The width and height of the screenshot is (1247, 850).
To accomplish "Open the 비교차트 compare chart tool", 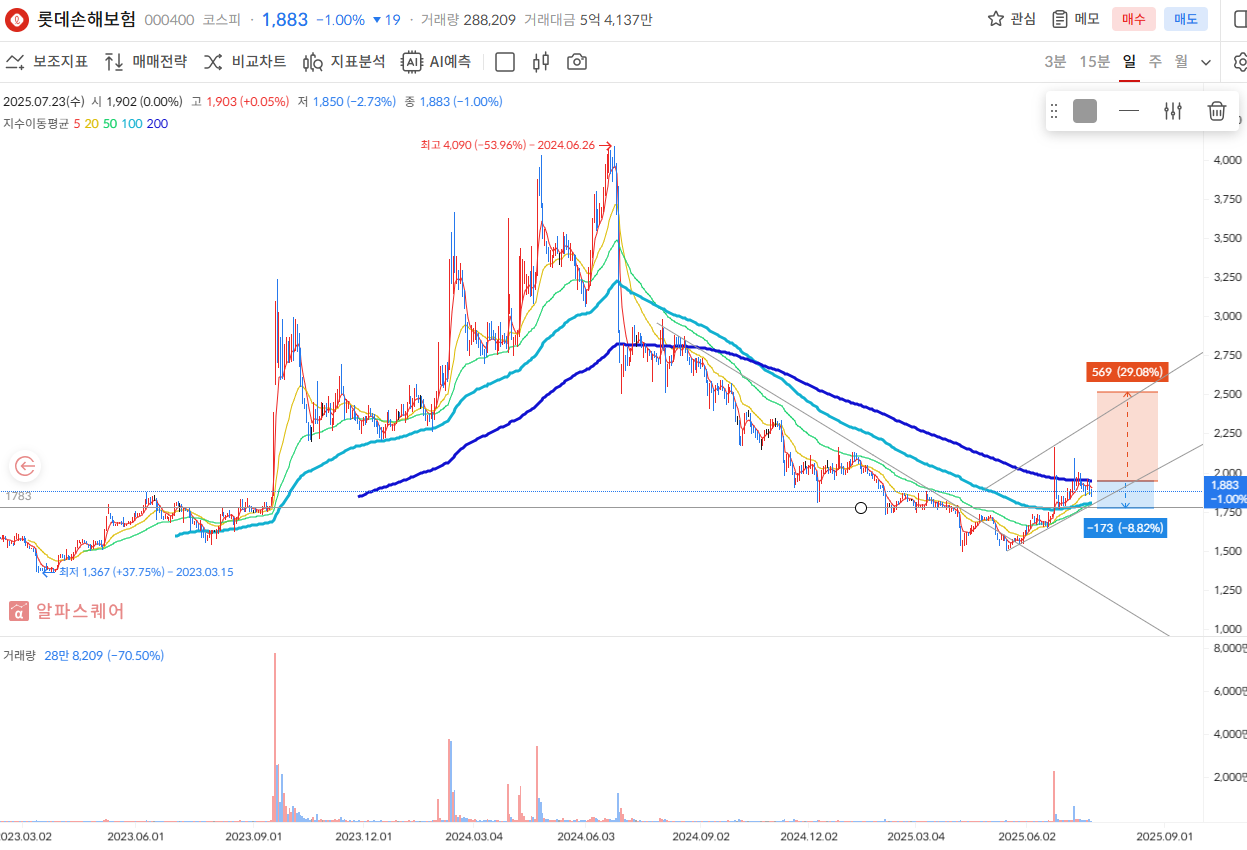I will pyautogui.click(x=245, y=62).
